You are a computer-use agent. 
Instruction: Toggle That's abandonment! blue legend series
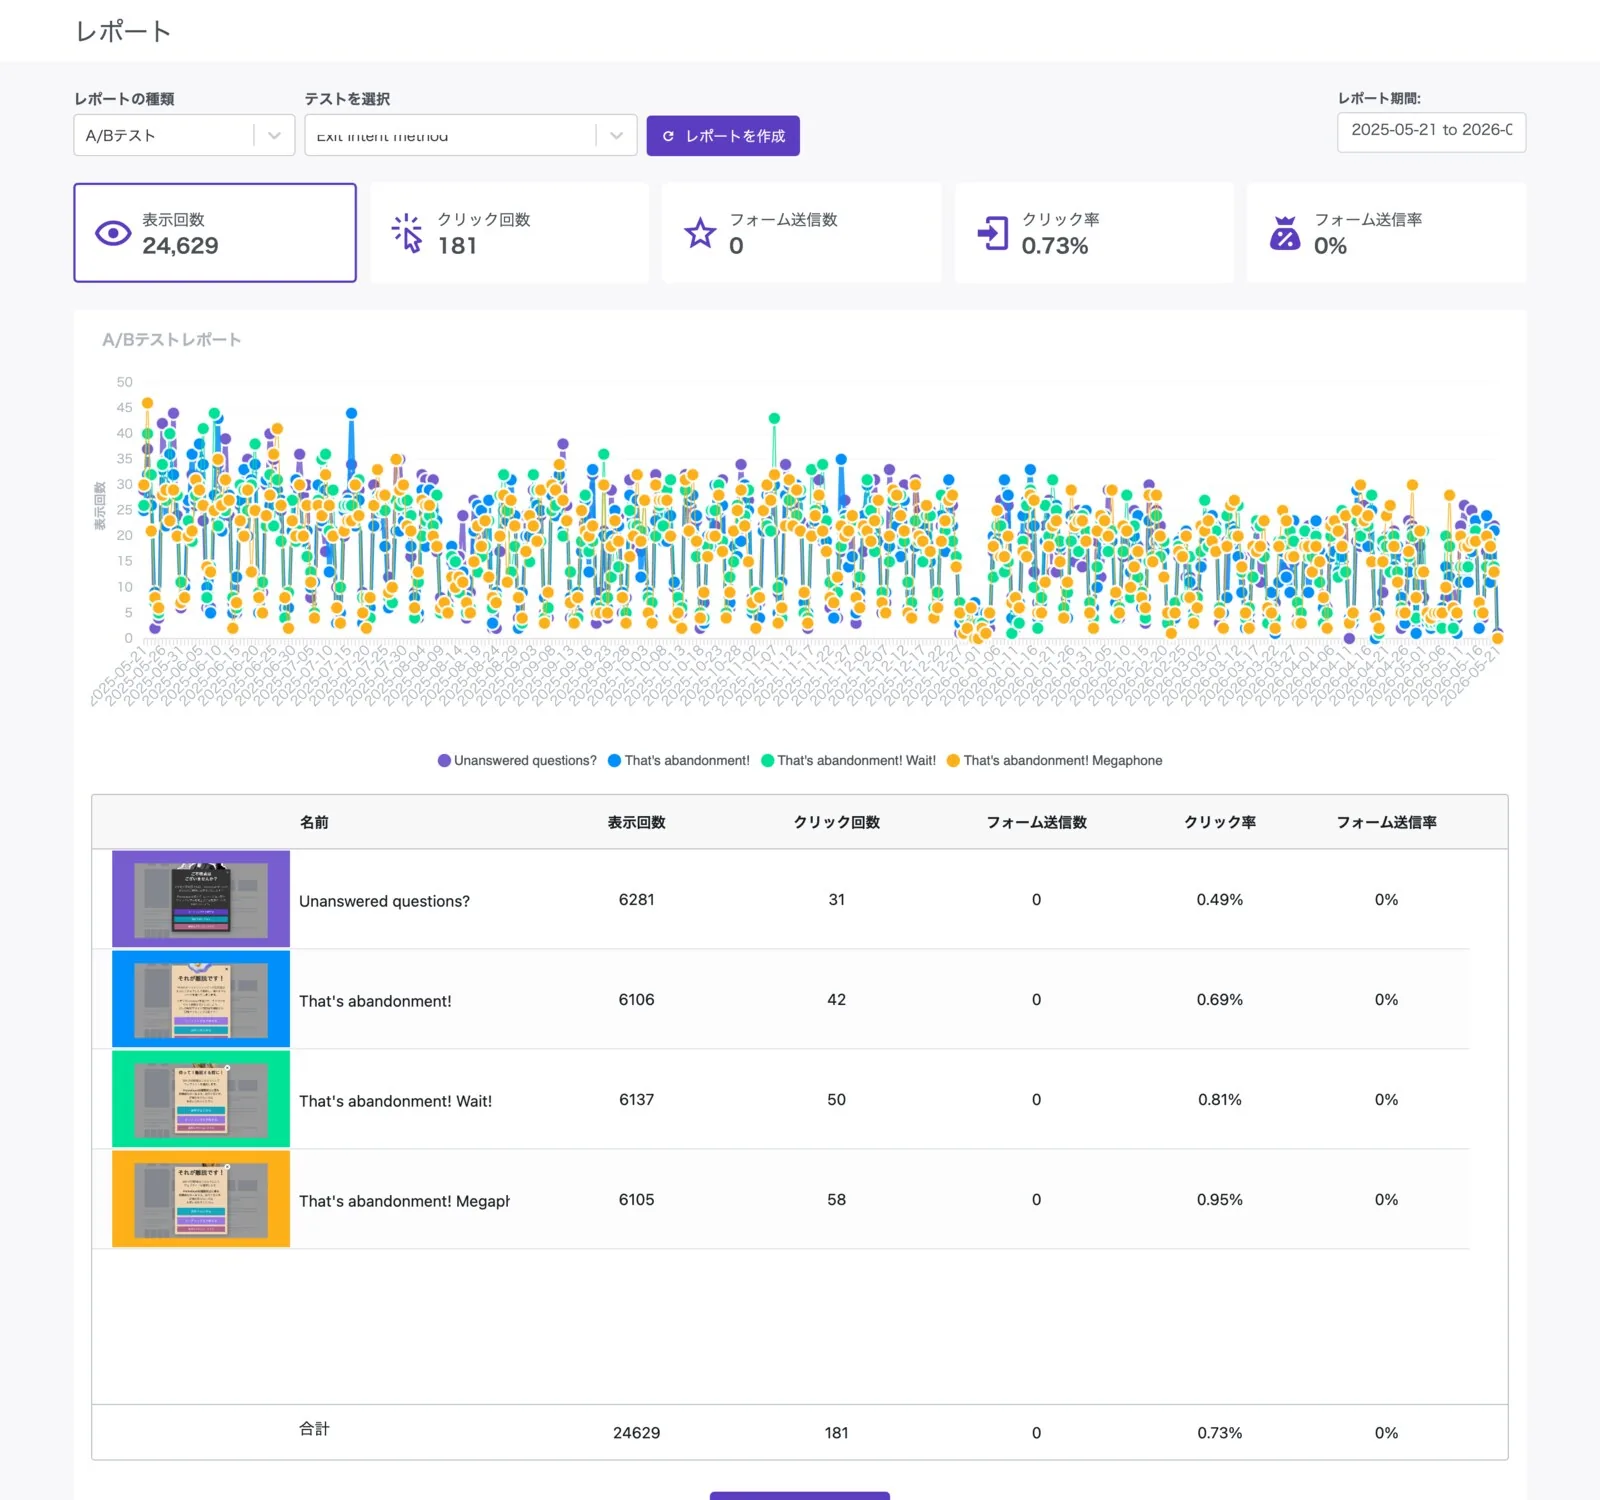tap(679, 761)
